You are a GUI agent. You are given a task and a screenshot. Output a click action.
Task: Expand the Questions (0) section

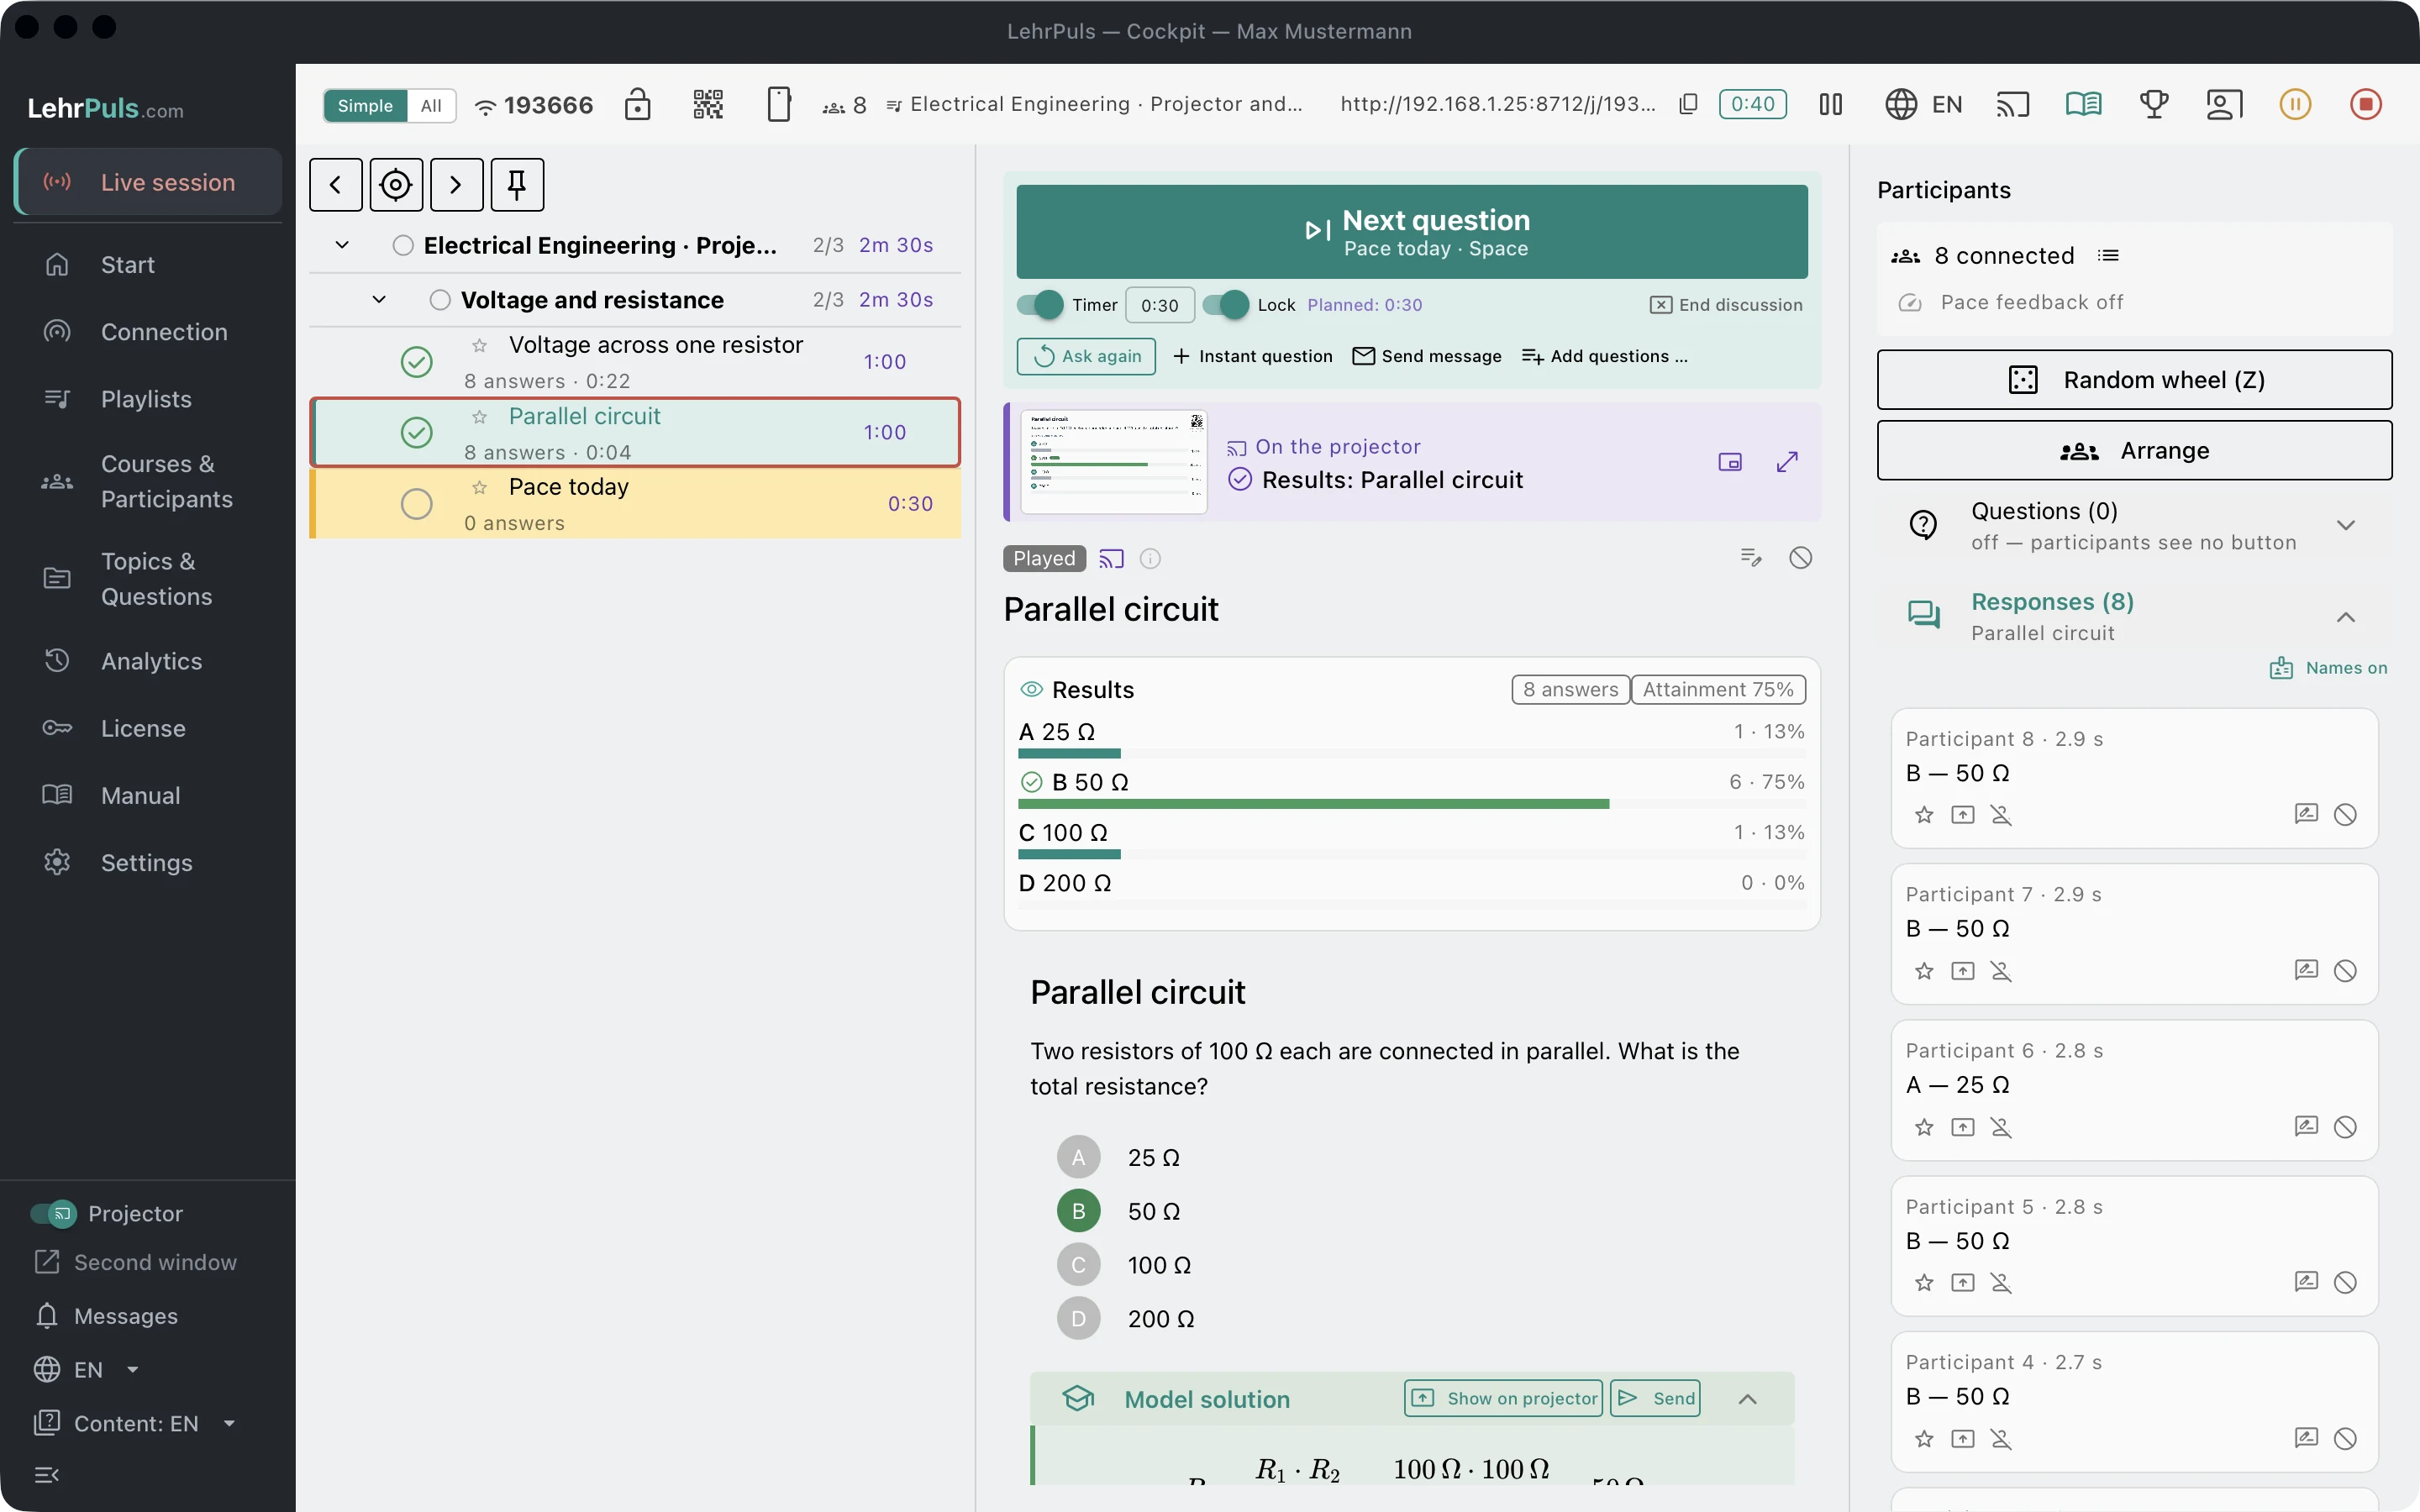point(2346,526)
